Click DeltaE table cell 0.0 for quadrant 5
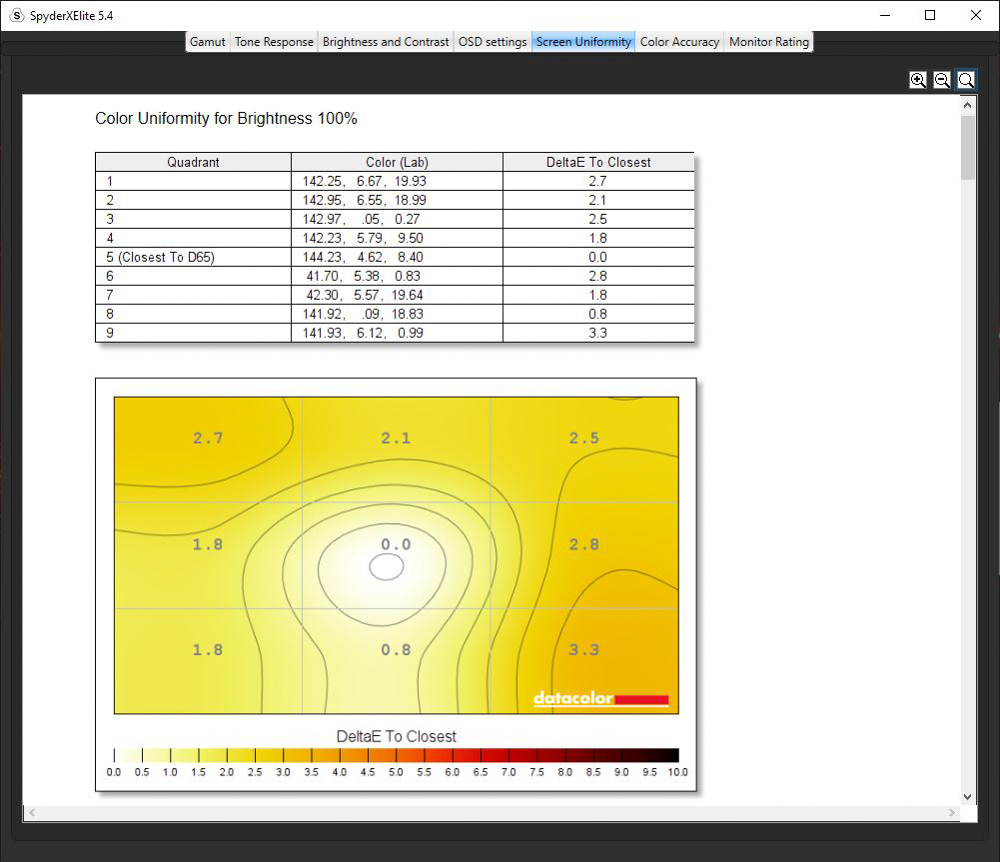 click(598, 257)
